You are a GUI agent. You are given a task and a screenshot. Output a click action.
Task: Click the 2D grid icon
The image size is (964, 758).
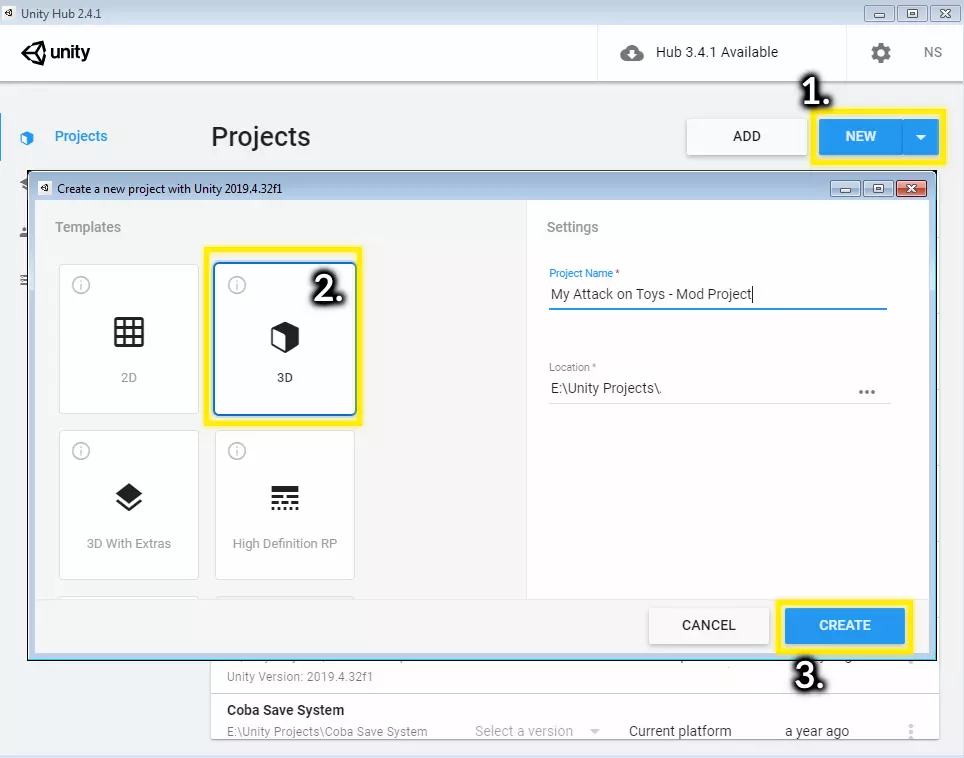[128, 333]
